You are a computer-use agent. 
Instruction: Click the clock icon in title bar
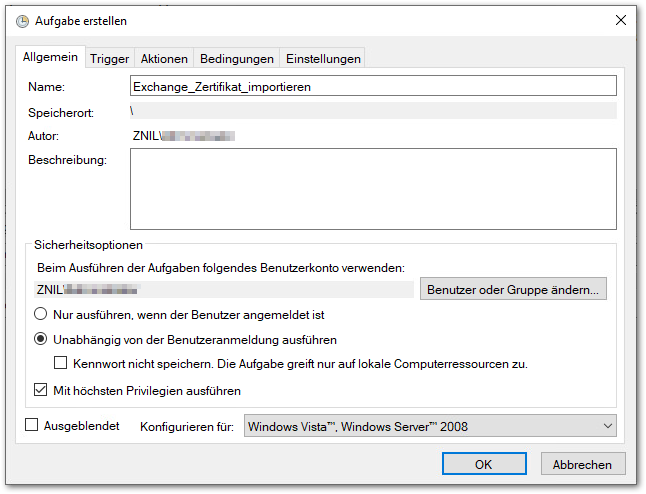(21, 21)
